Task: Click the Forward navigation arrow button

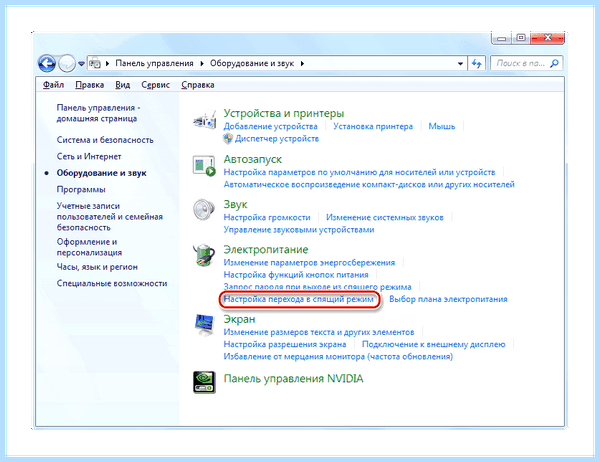Action: point(67,63)
